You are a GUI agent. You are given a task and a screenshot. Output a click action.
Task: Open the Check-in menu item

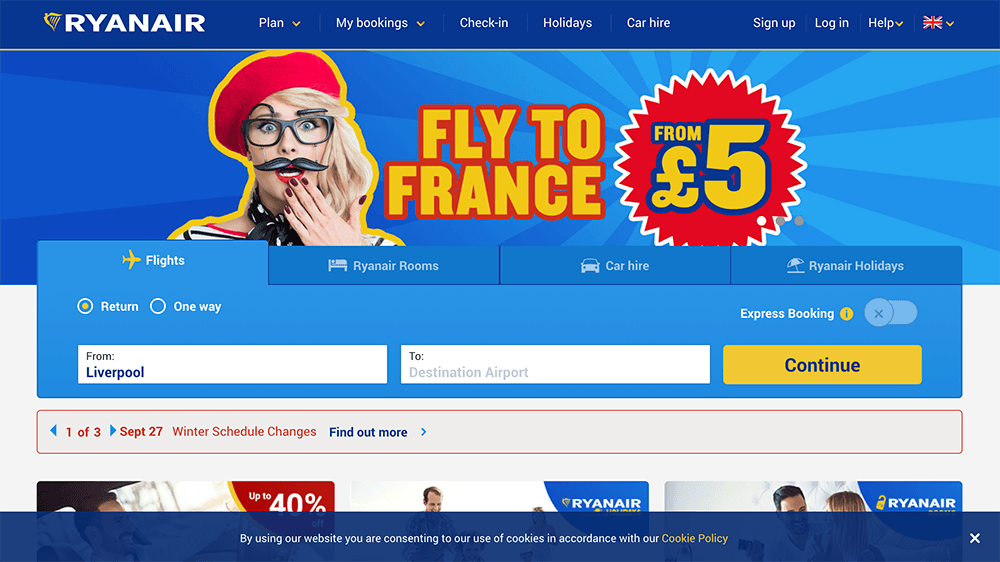tap(484, 23)
